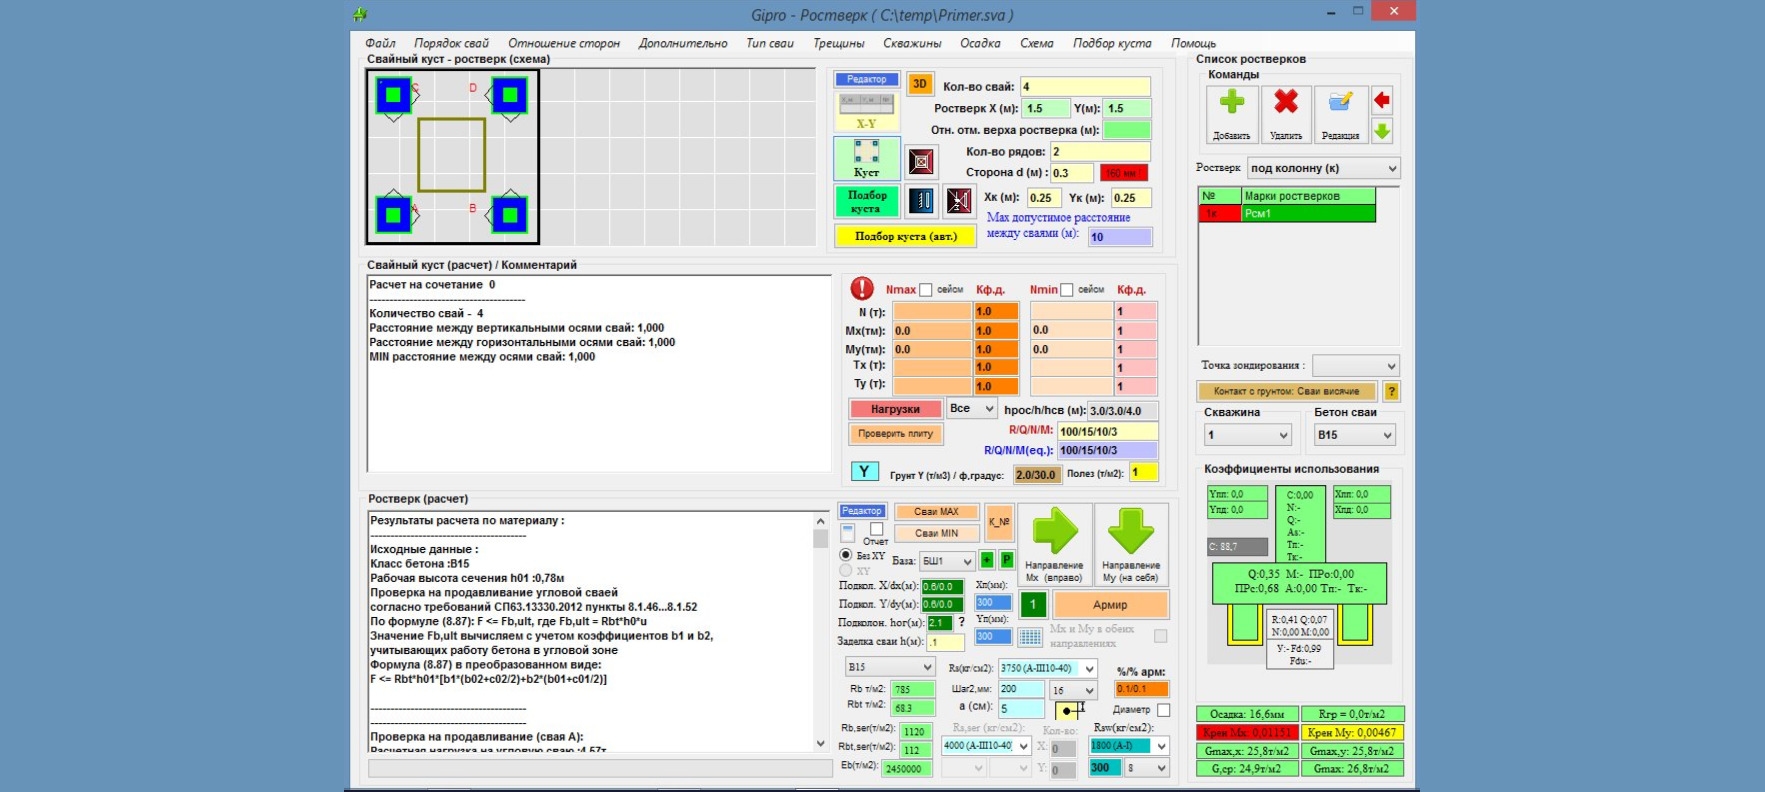Select the Без XY radio button

coord(846,555)
